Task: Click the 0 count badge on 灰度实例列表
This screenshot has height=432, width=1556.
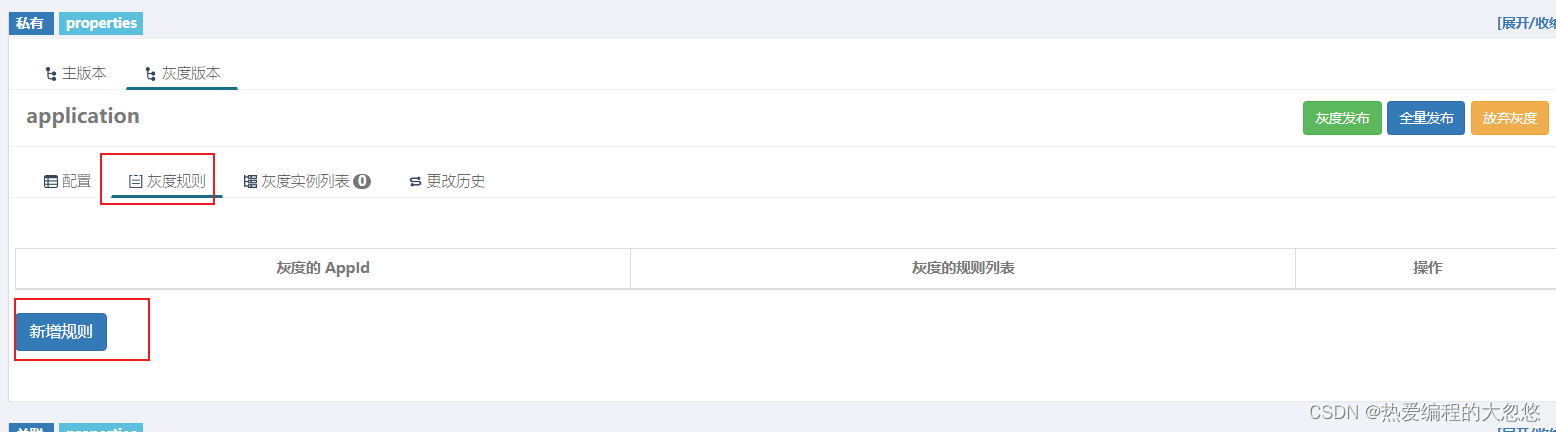Action: (362, 182)
